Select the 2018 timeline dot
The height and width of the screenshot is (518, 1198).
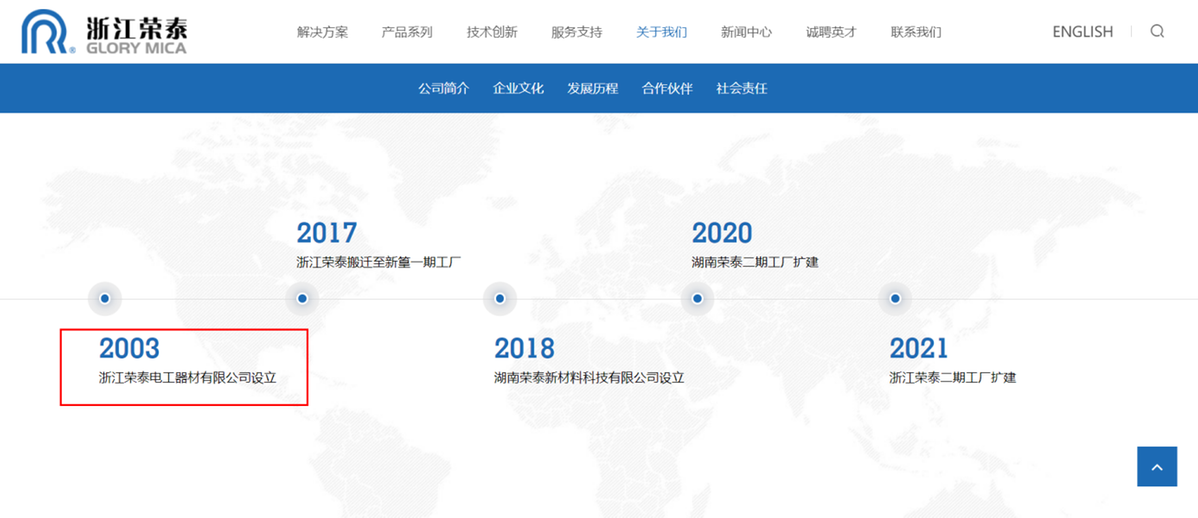coord(500,299)
